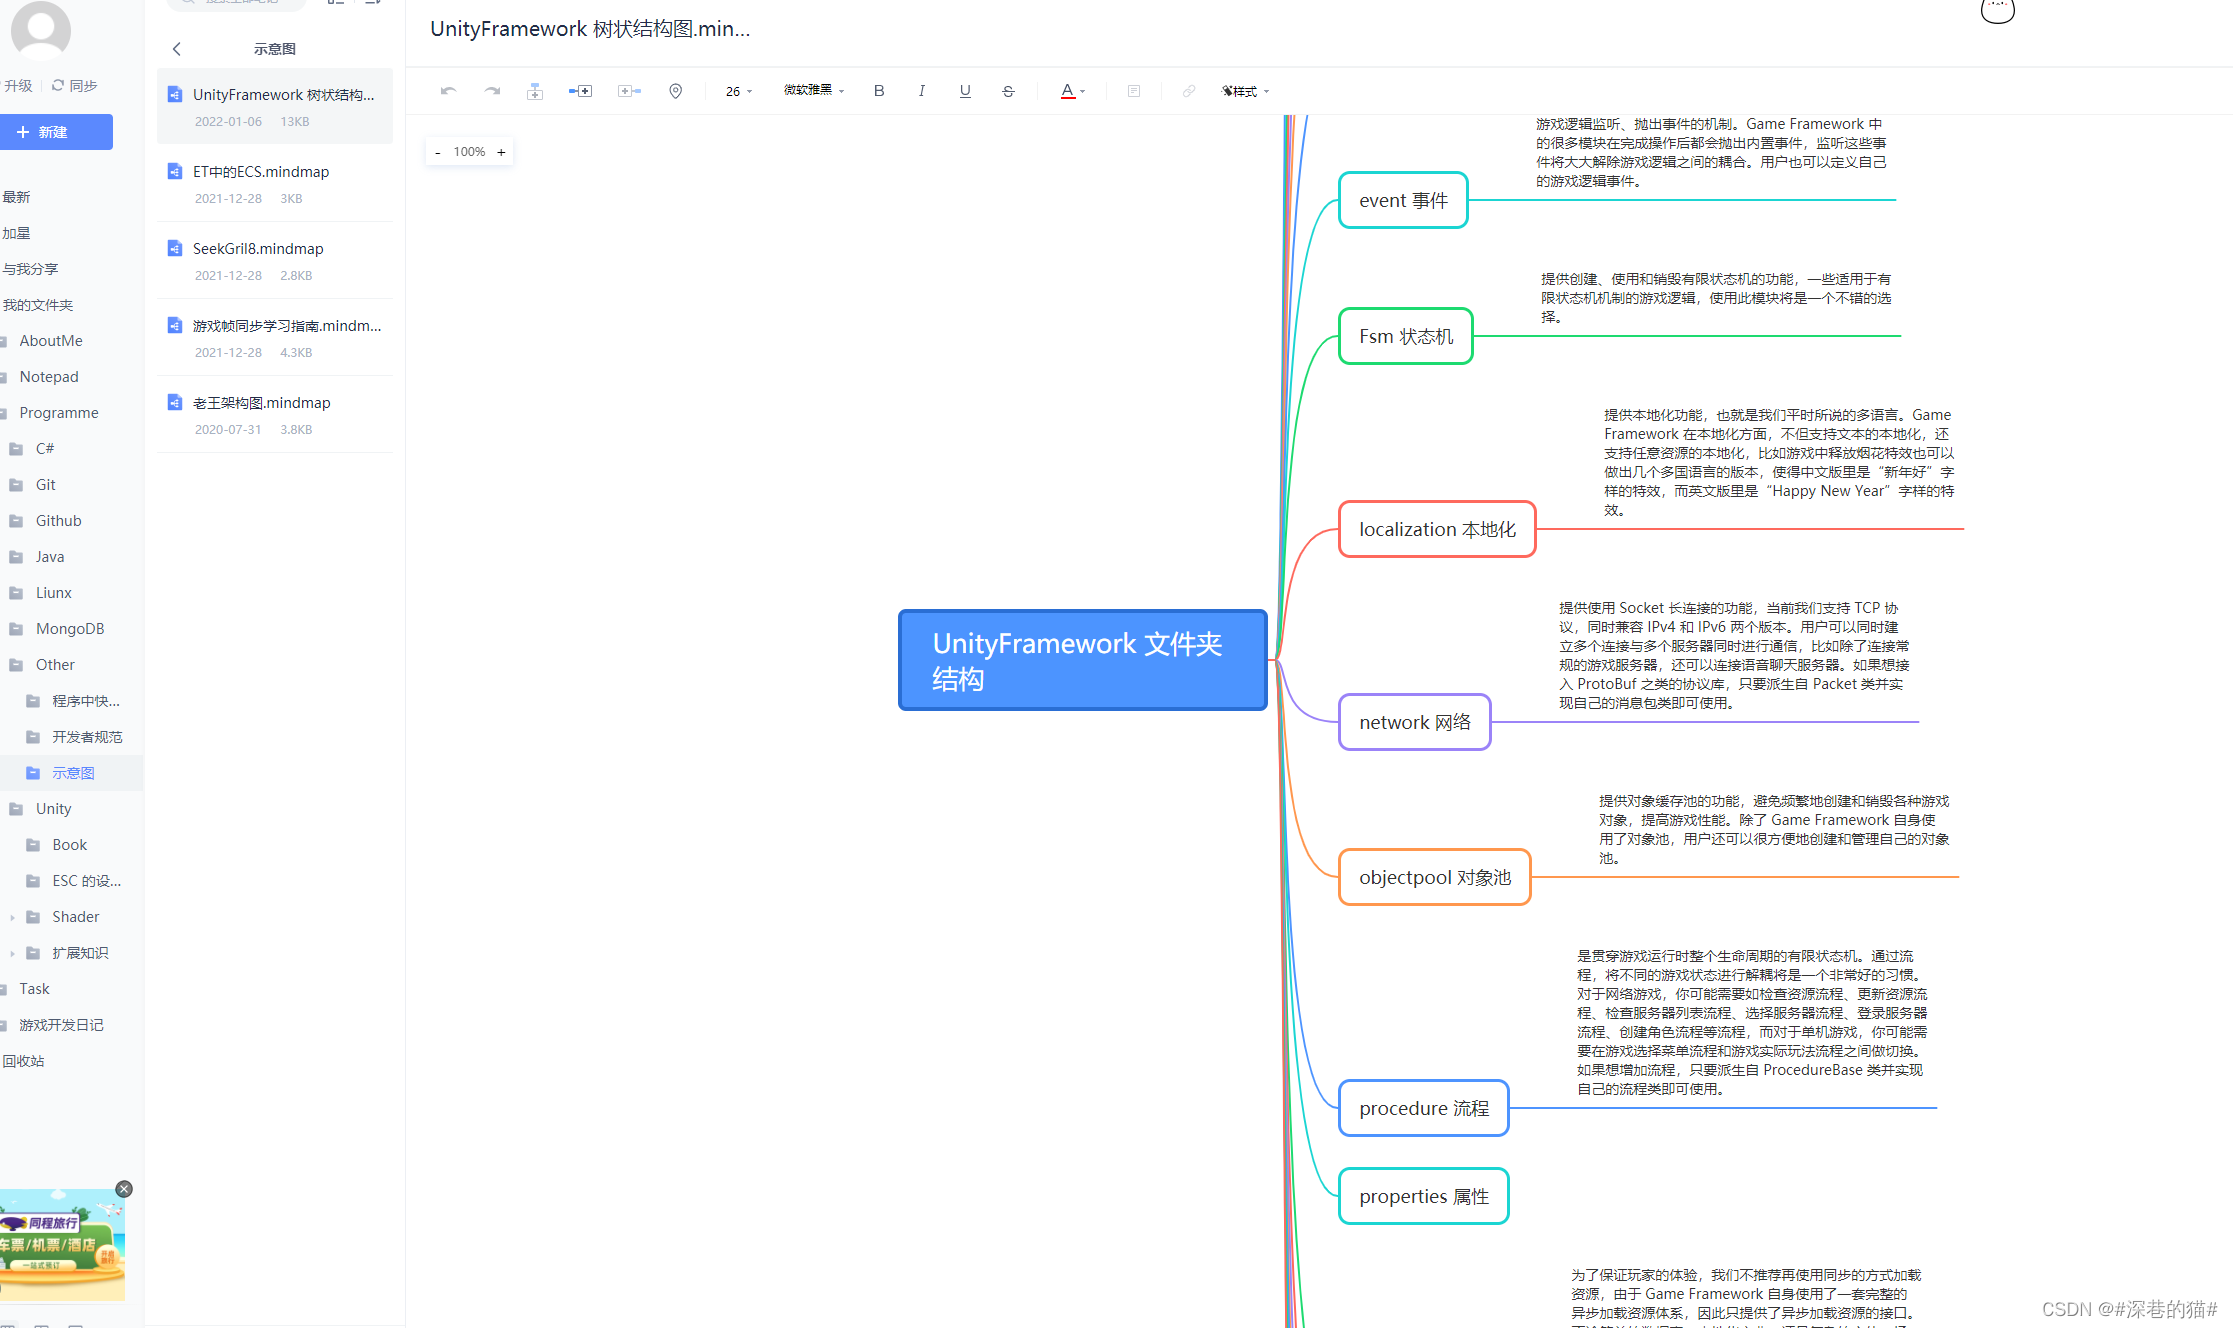Image resolution: width=2233 pixels, height=1328 pixels.
Task: Open the AboutMe folder
Action: (51, 341)
